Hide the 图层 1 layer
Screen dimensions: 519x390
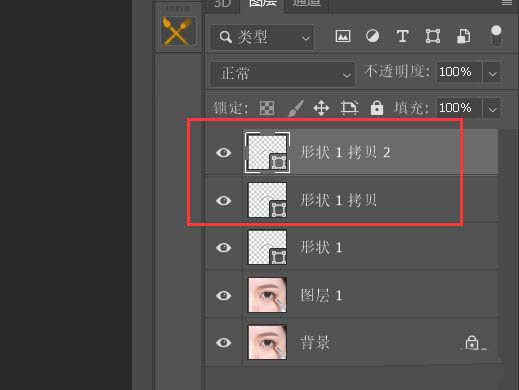[223, 295]
